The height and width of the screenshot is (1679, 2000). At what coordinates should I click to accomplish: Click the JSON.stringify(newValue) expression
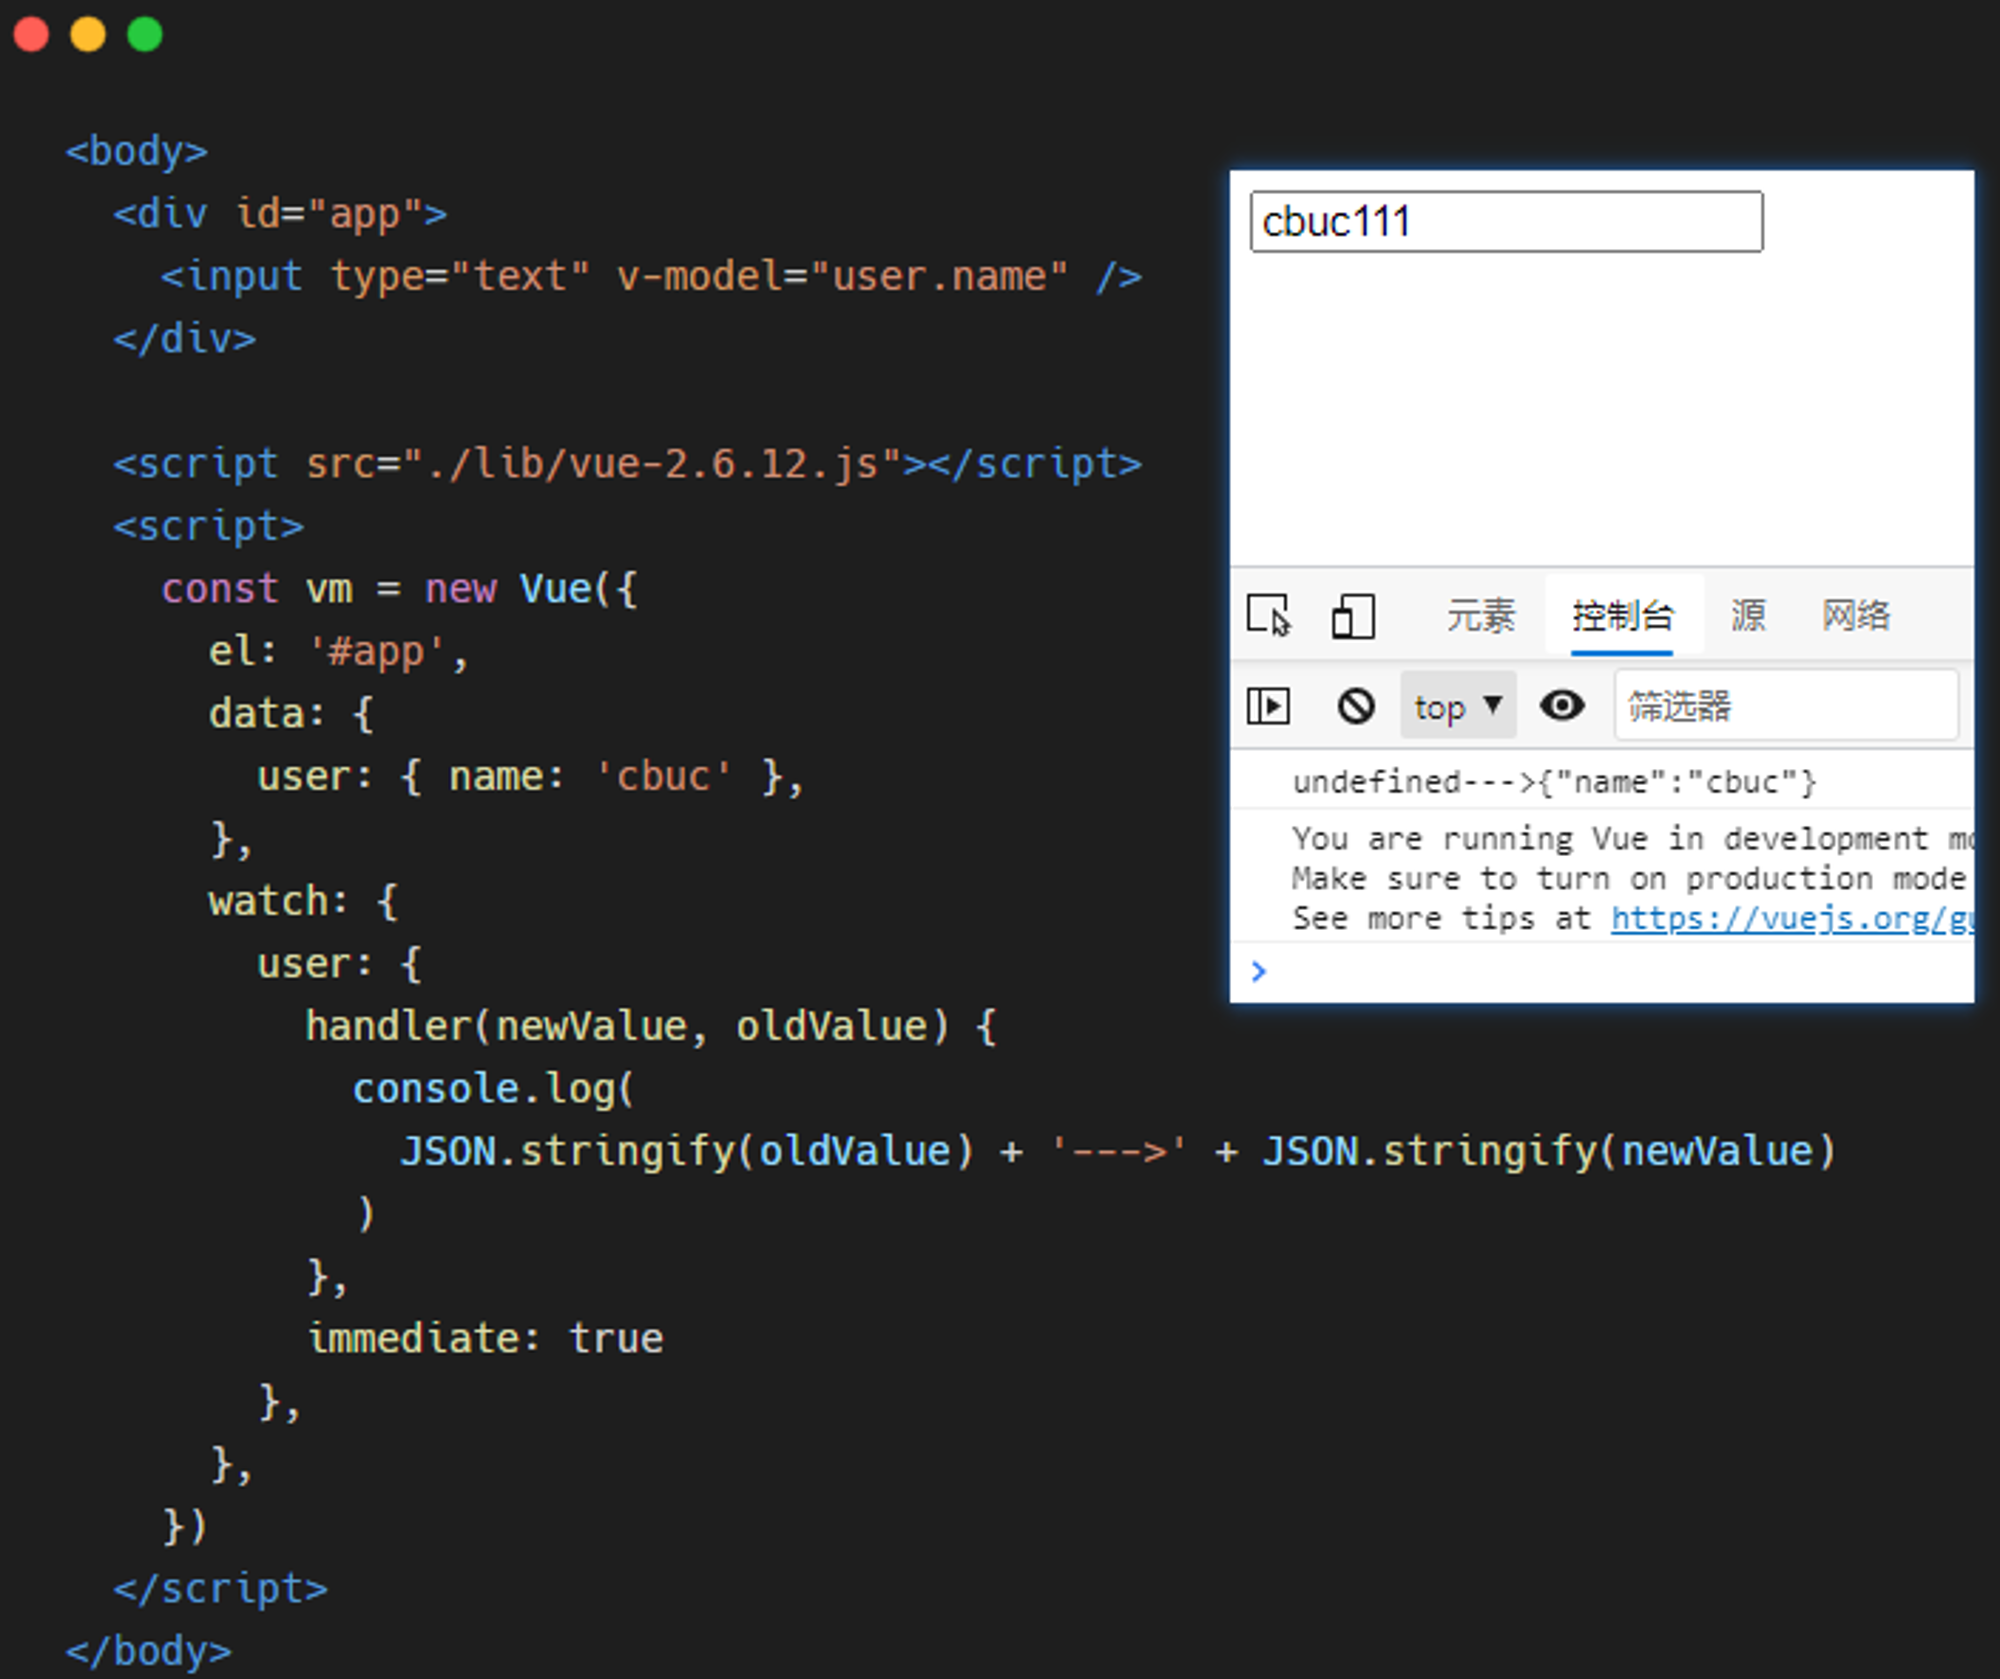click(1549, 1151)
